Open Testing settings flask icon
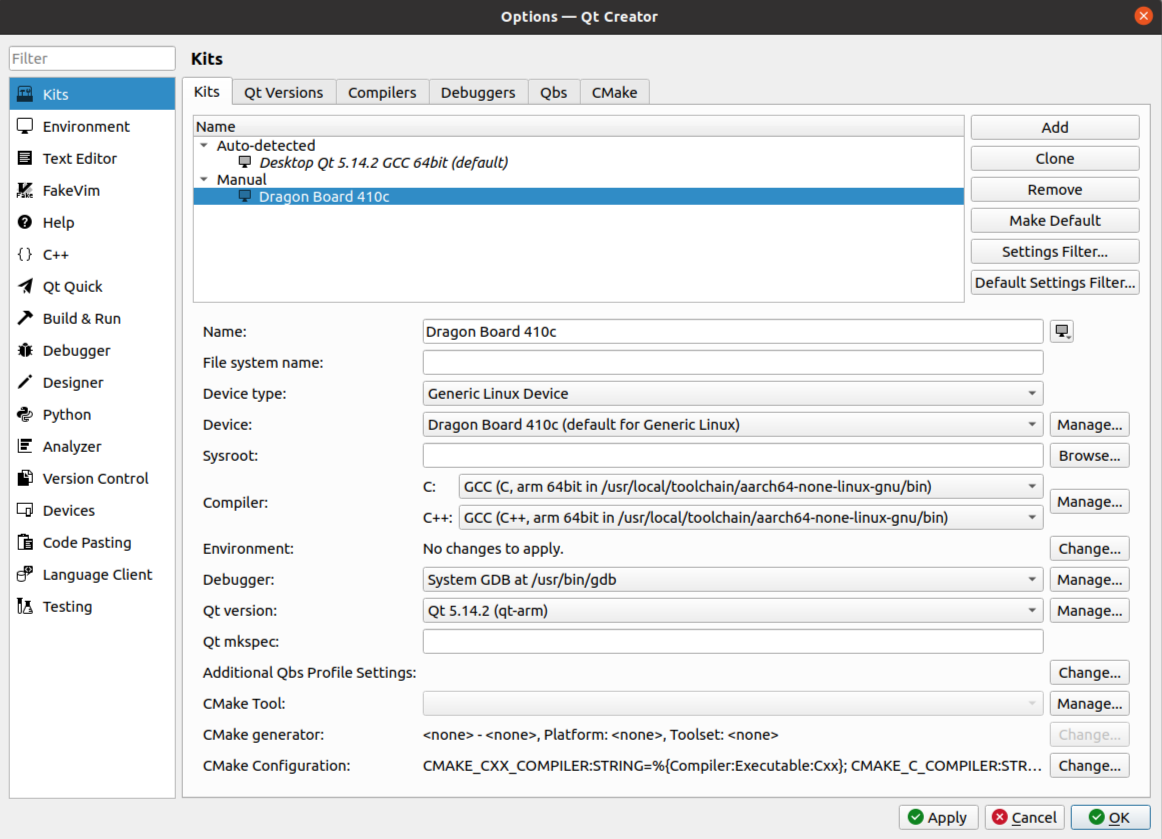This screenshot has width=1162, height=839. [x=25, y=606]
